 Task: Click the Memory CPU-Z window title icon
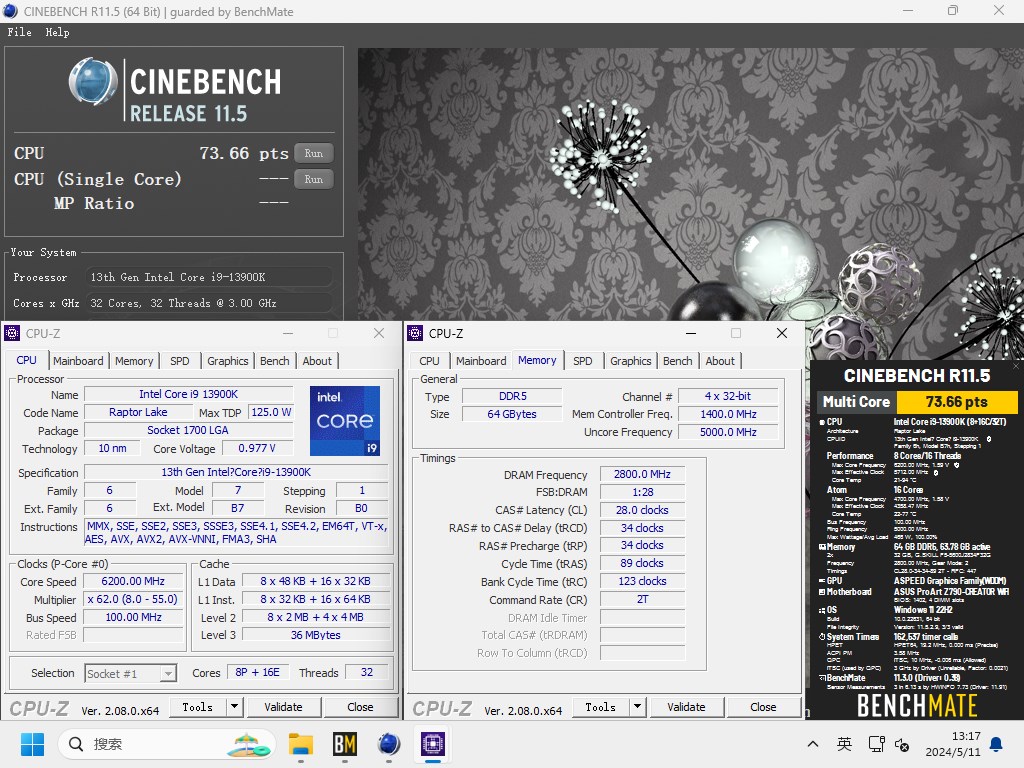tap(415, 333)
